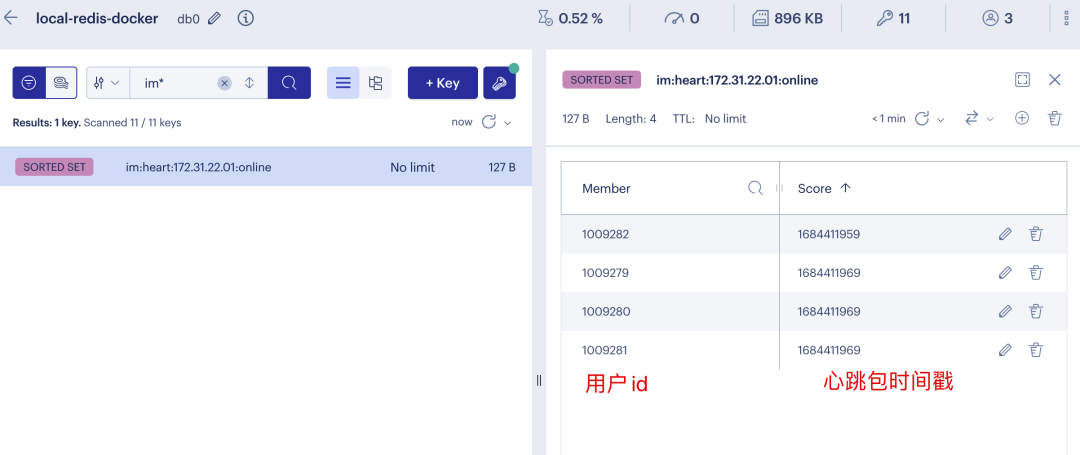Open database info icon next to db0
This screenshot has width=1080, height=455.
245,18
